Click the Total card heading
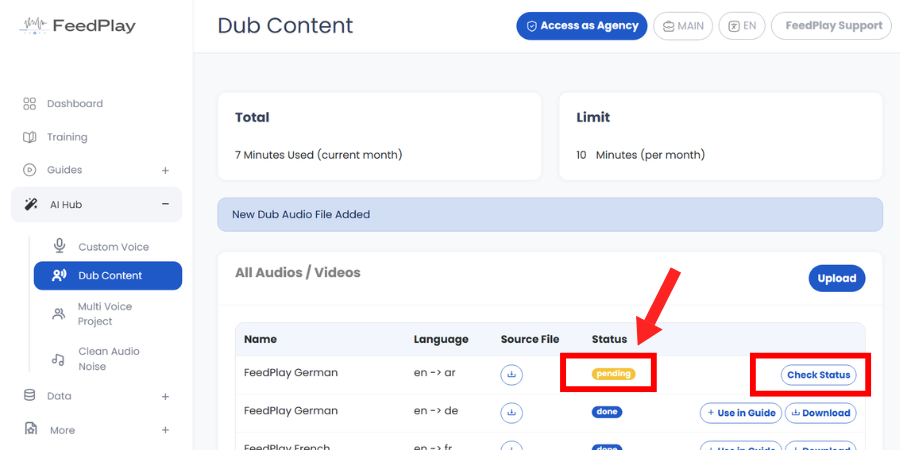 (x=252, y=118)
